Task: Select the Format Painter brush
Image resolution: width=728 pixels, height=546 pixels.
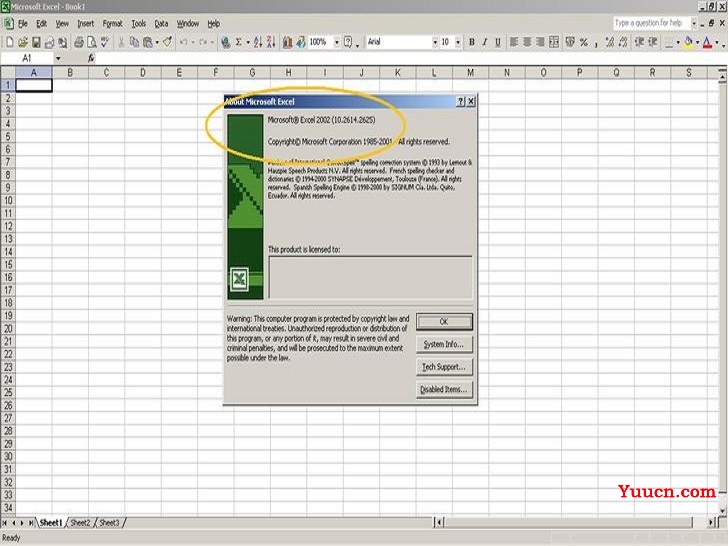Action: pos(167,42)
